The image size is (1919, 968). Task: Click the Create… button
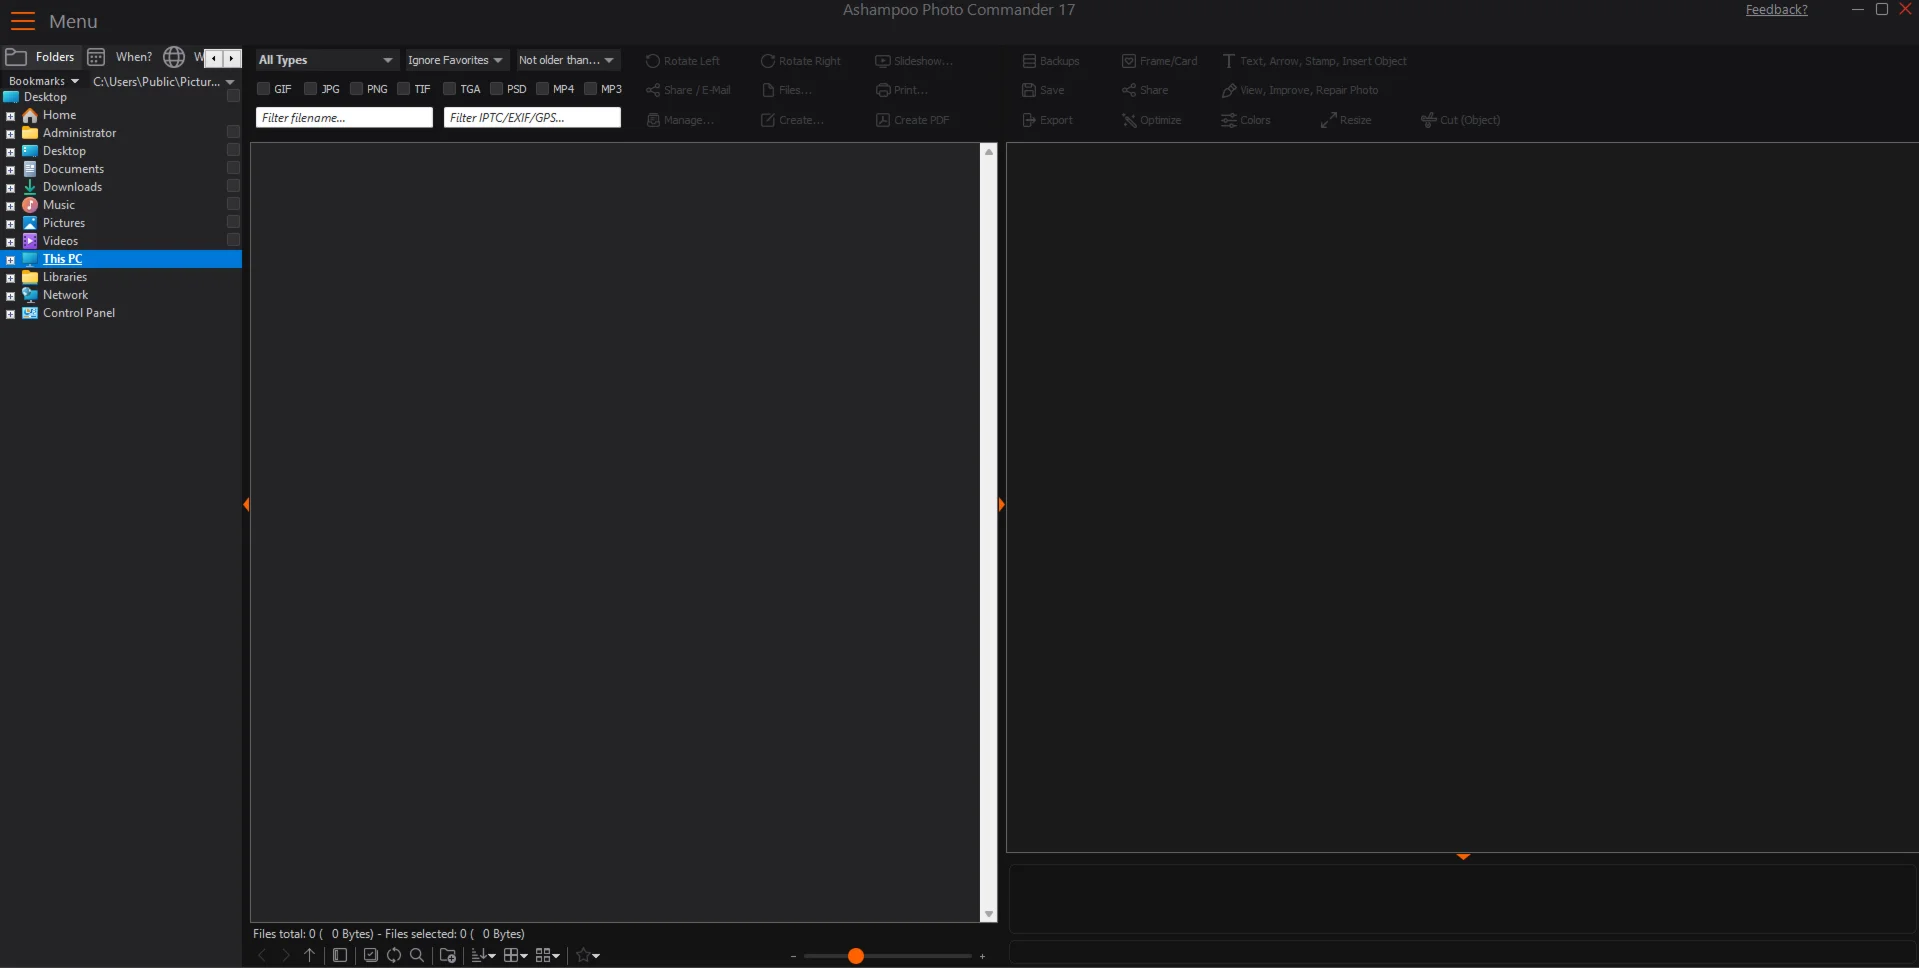coord(792,120)
